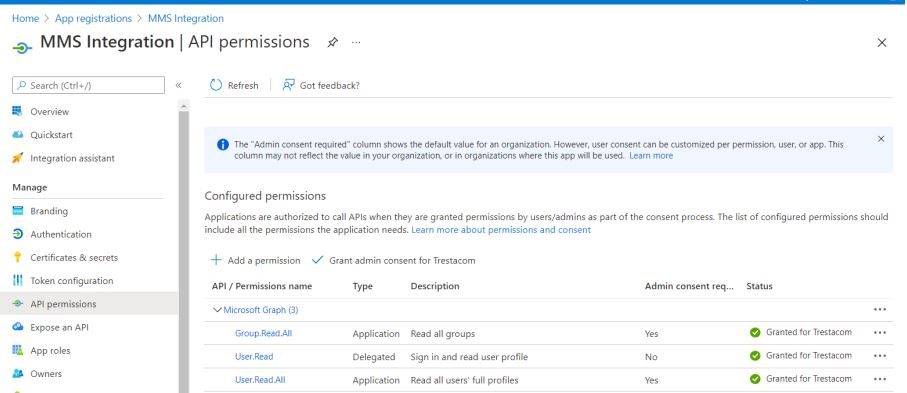Click the Search (Ctrl+/) input field
The height and width of the screenshot is (393, 907).
(89, 85)
